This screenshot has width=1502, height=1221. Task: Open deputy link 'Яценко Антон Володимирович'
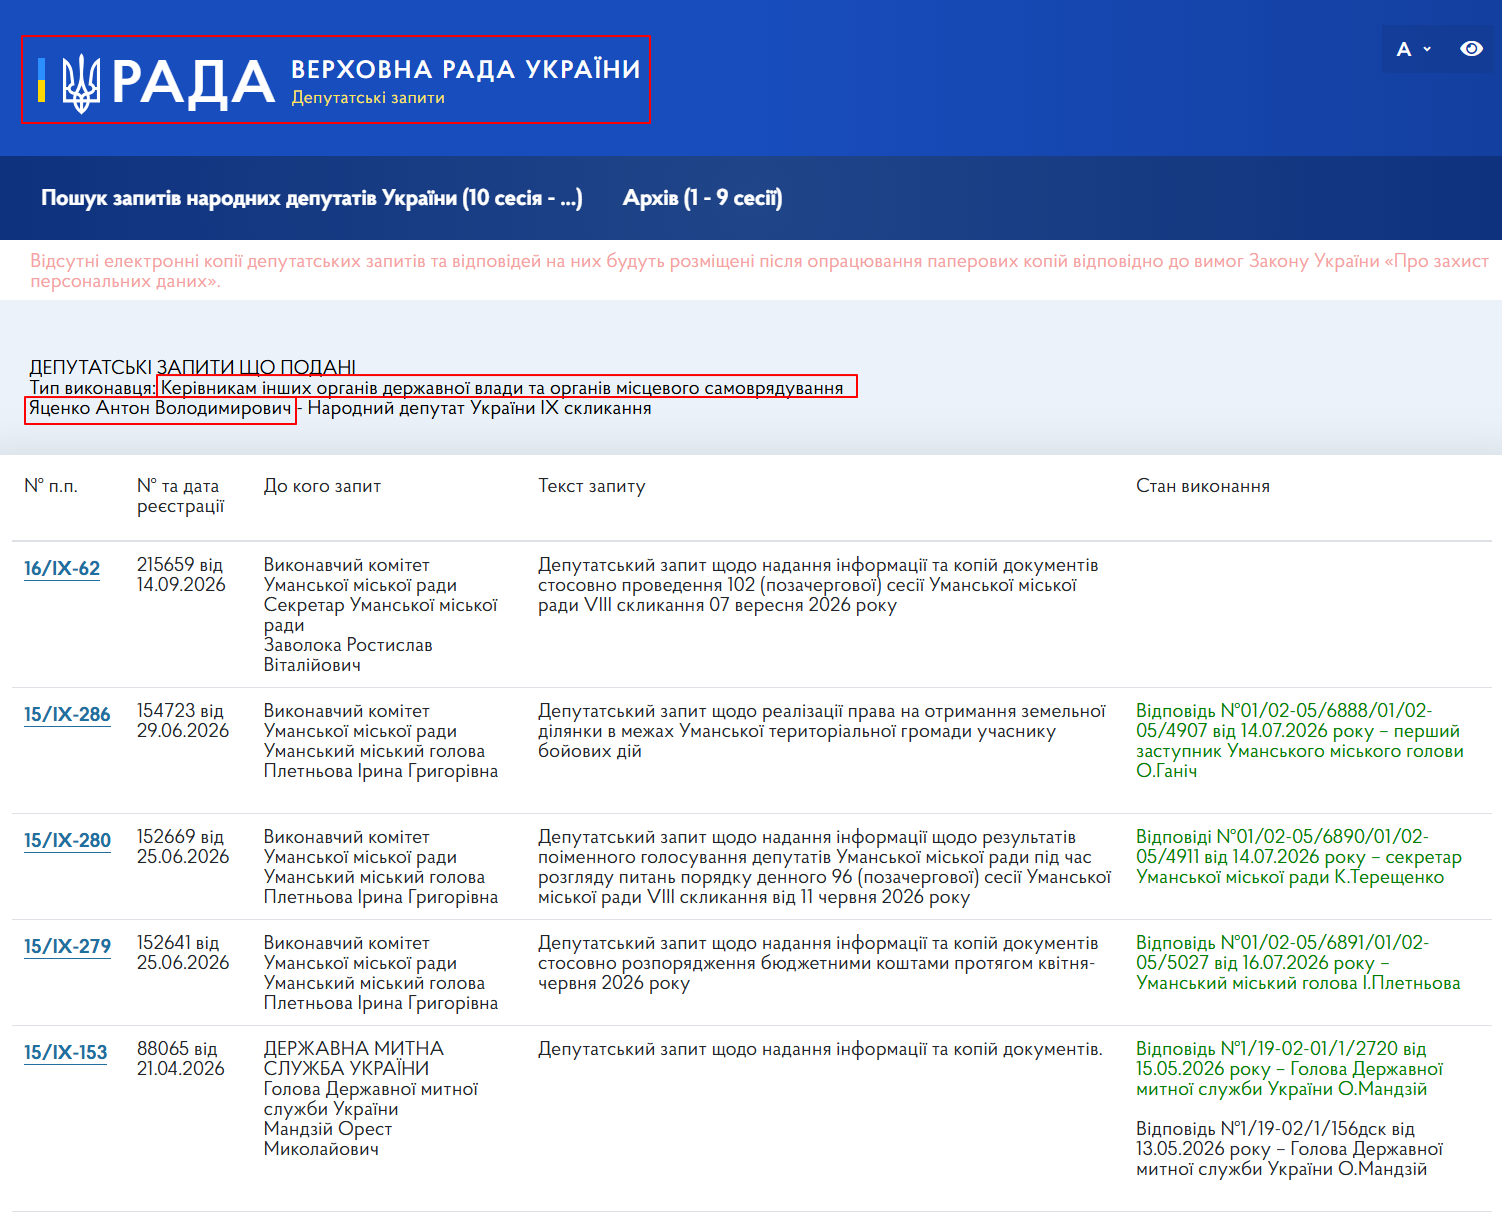tap(160, 408)
